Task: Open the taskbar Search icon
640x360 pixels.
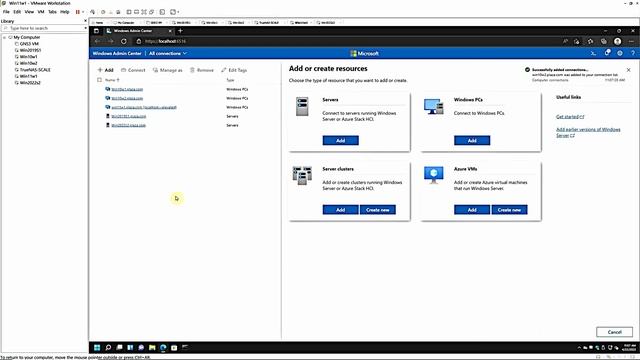Action: (x=108, y=347)
